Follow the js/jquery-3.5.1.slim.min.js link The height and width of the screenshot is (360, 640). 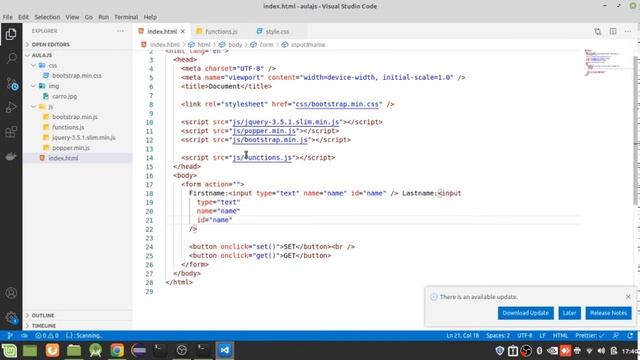click(286, 122)
